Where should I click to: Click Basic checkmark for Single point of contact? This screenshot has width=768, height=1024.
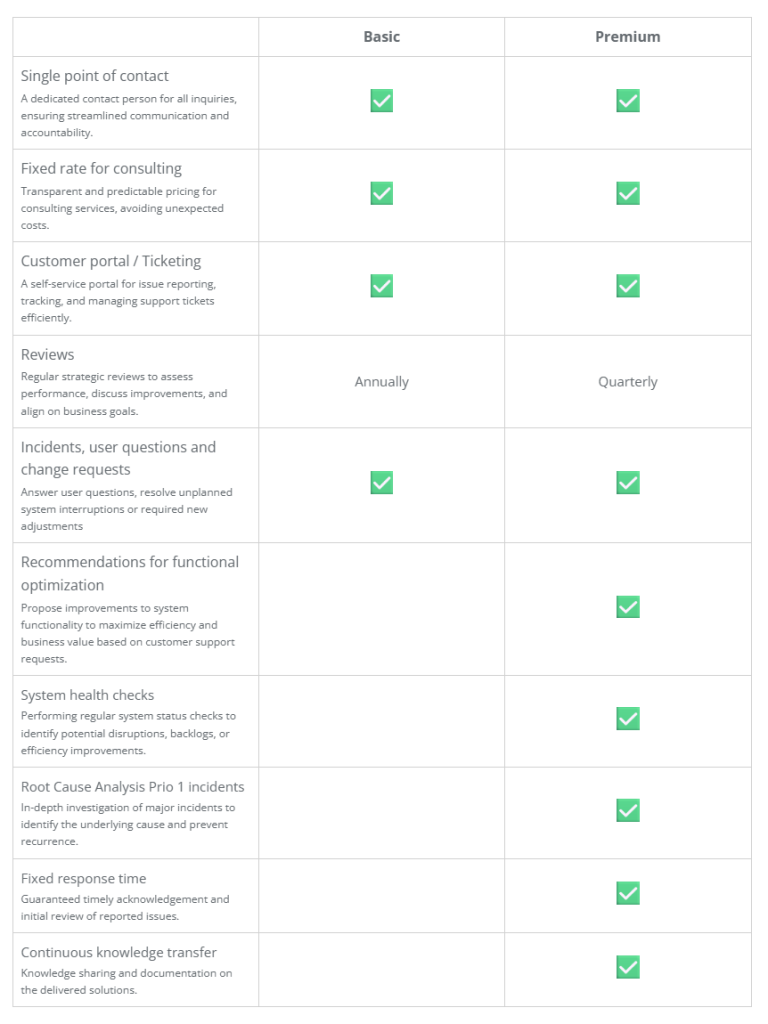pos(381,101)
